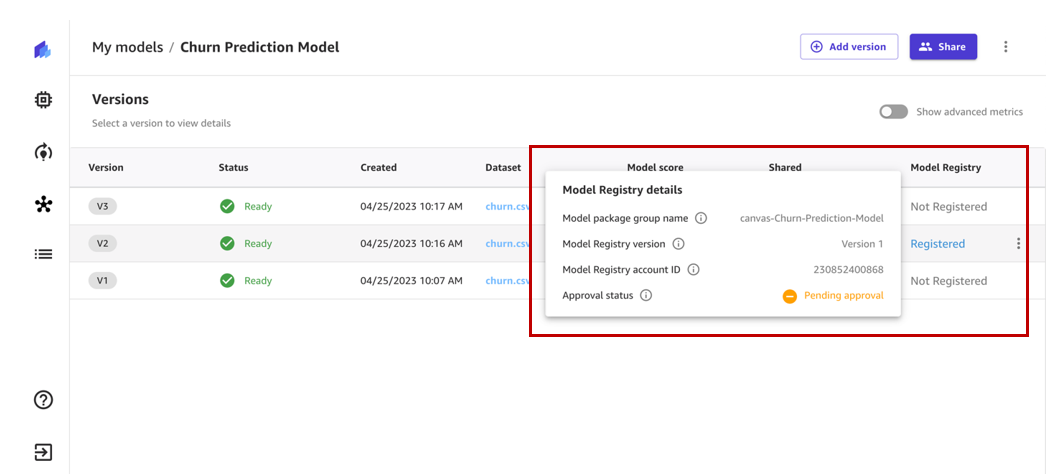Click the SageMaker Canvas logo icon
Image resolution: width=1046 pixels, height=474 pixels.
click(x=43, y=49)
